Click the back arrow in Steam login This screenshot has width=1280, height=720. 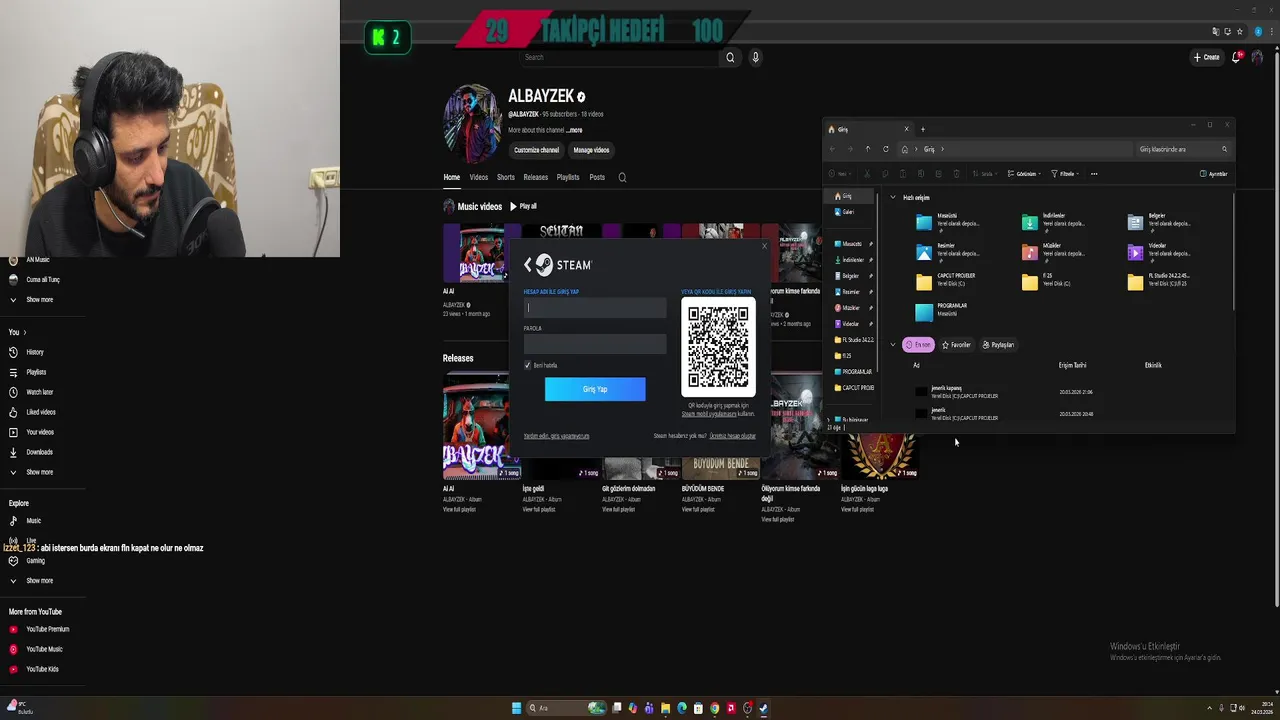point(528,265)
